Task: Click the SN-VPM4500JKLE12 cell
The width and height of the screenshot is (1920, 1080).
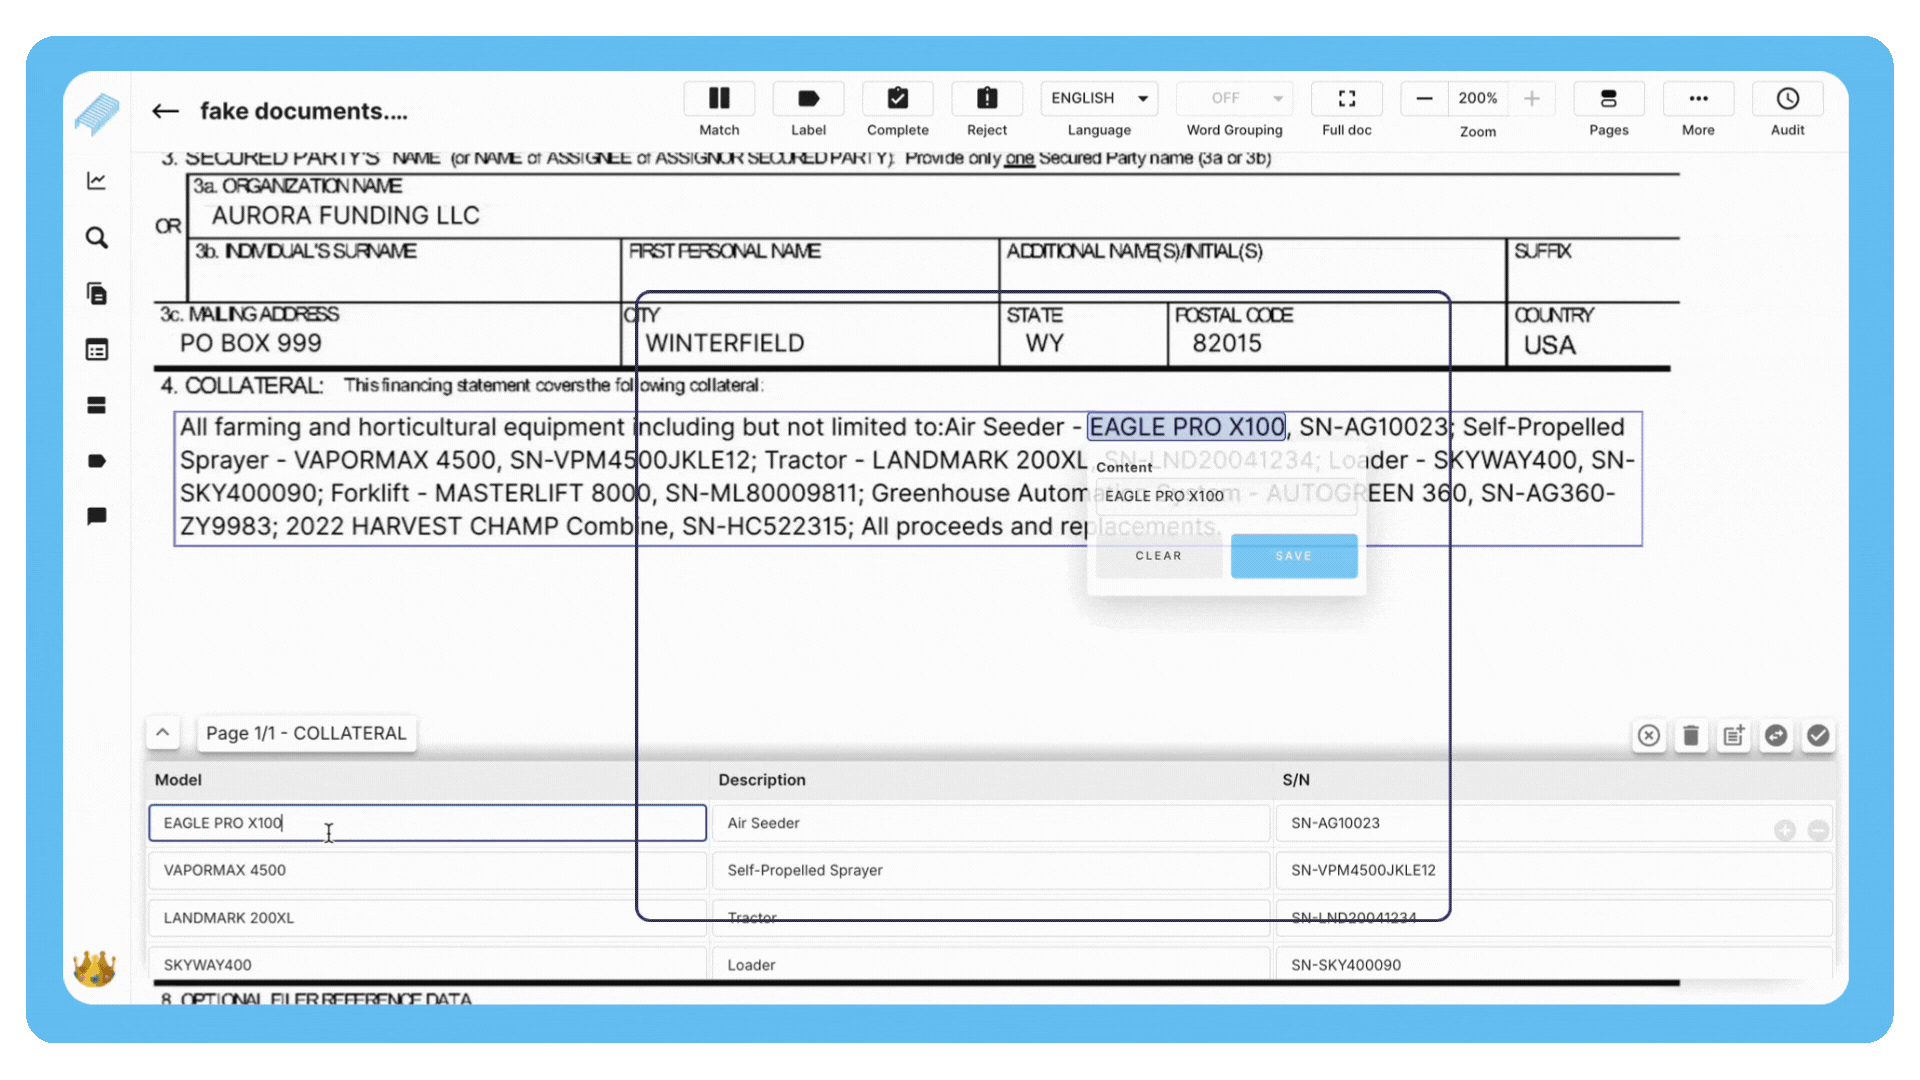Action: click(1554, 870)
